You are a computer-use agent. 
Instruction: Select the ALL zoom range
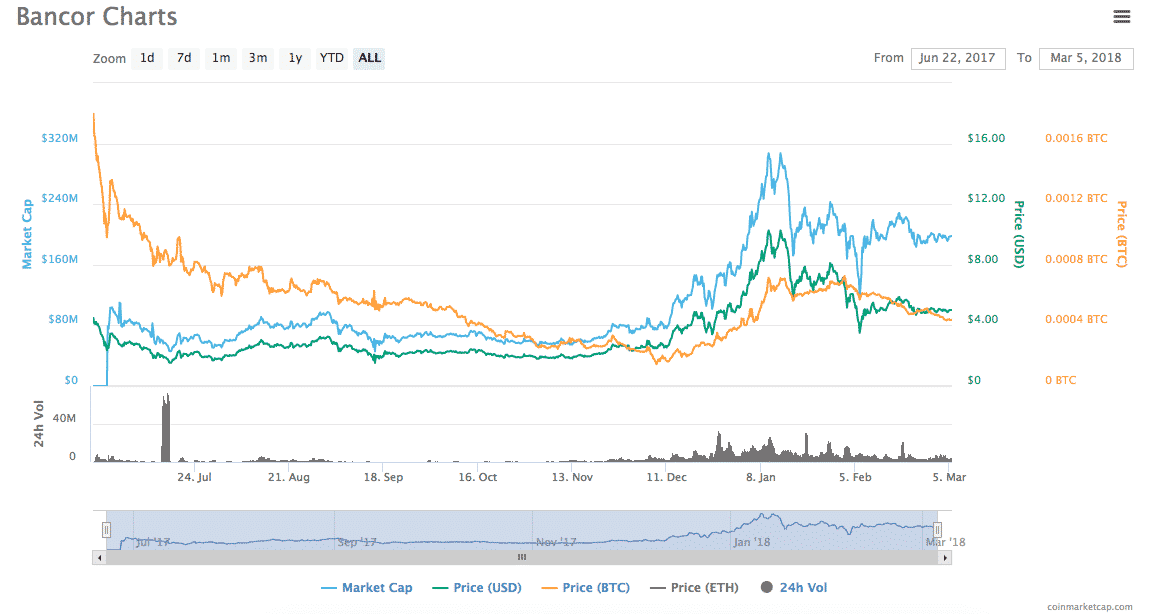(369, 58)
